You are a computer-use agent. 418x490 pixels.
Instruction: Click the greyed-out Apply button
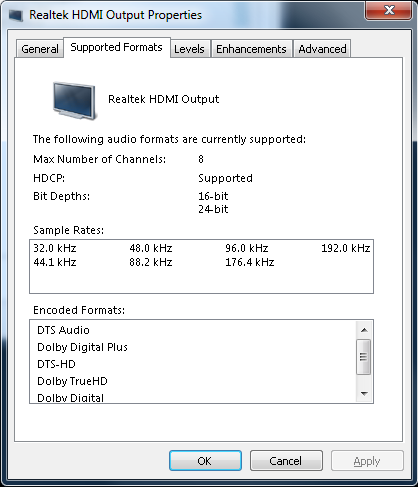(x=367, y=461)
